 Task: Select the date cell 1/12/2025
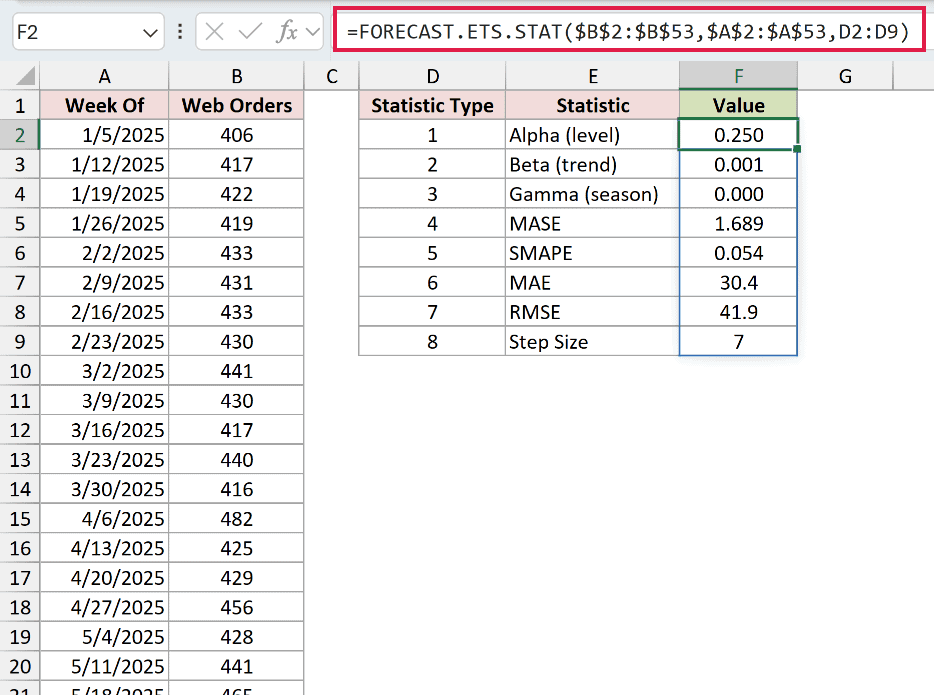pos(104,164)
